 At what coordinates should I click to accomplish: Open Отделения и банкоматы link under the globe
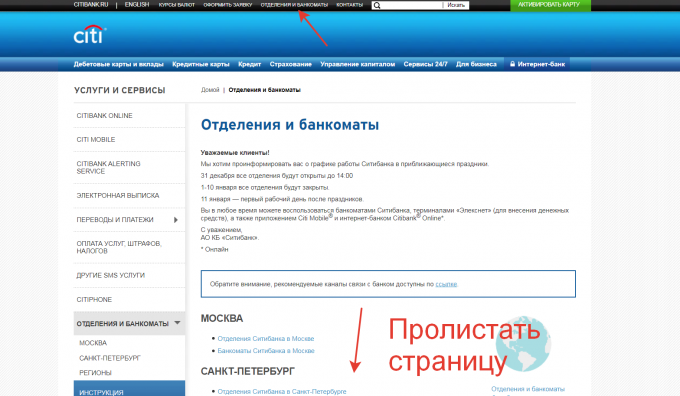click(x=528, y=389)
